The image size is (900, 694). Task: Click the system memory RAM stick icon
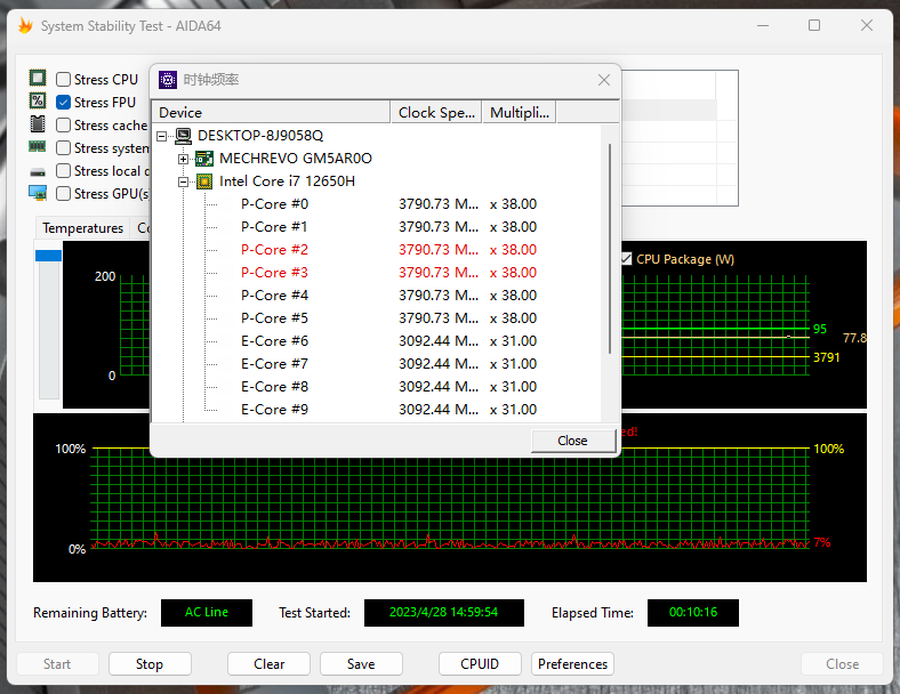(37, 147)
